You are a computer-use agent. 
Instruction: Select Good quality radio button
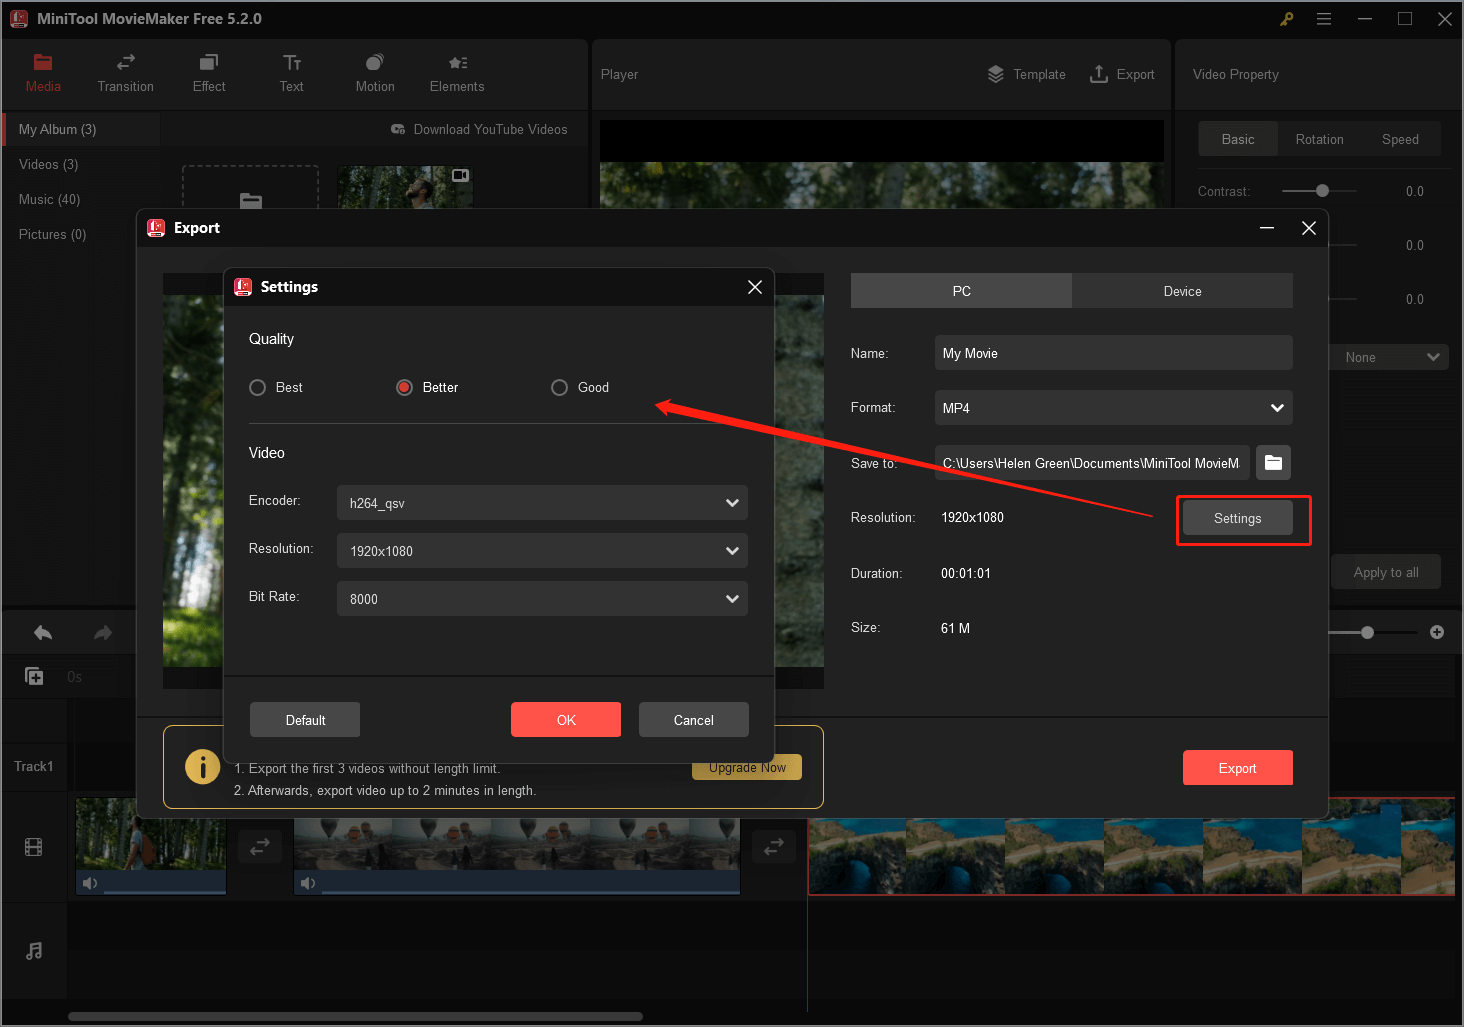click(560, 388)
